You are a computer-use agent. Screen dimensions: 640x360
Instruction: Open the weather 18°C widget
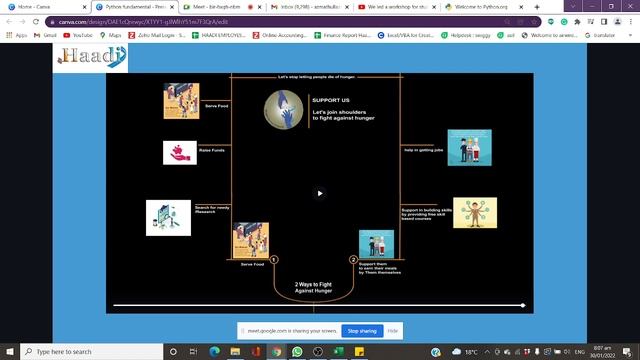click(464, 351)
